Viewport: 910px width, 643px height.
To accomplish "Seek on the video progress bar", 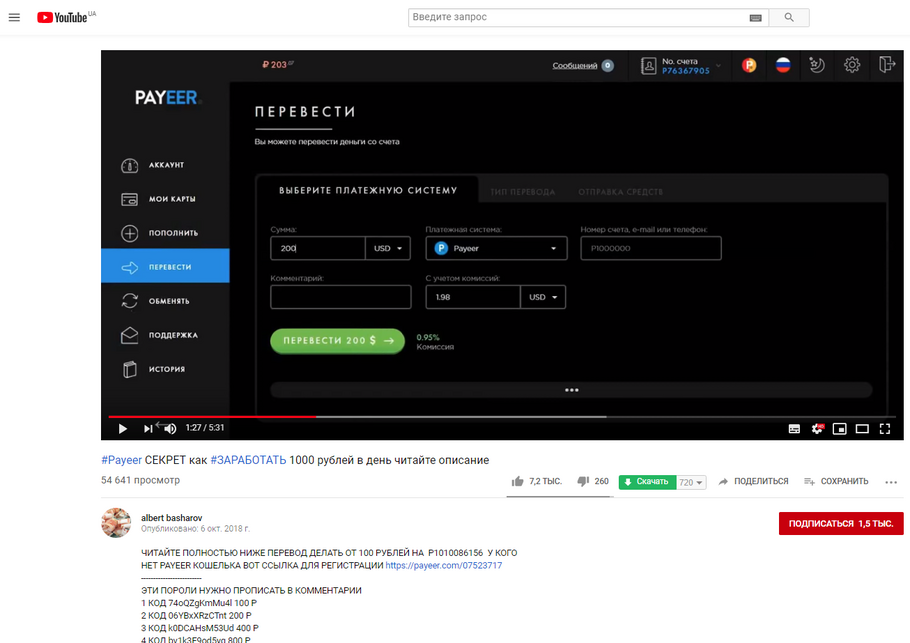I will click(x=502, y=417).
